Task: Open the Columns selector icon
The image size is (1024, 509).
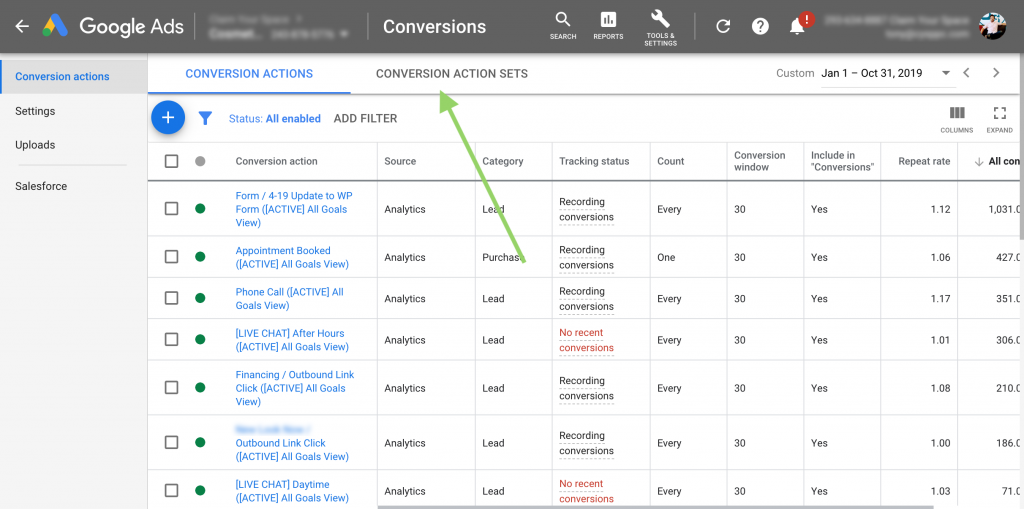Action: point(956,118)
